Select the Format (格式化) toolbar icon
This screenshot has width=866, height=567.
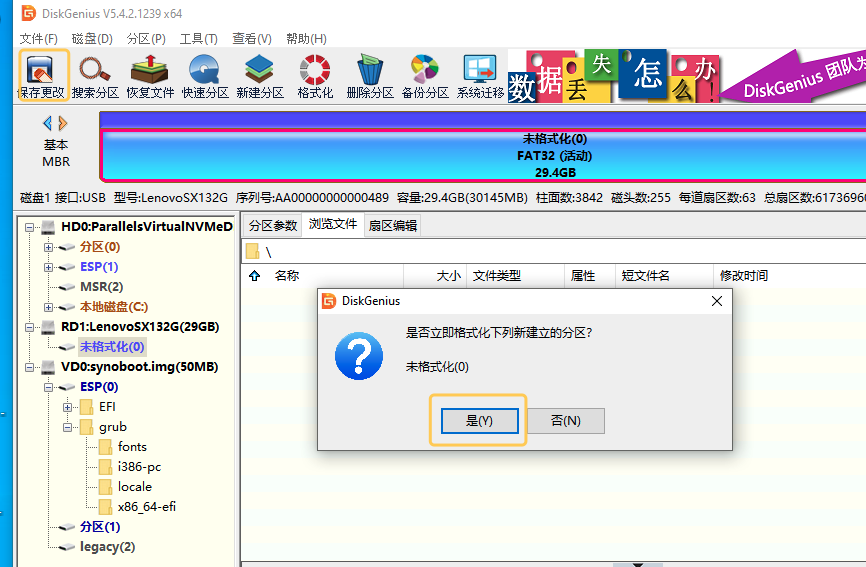tap(315, 76)
